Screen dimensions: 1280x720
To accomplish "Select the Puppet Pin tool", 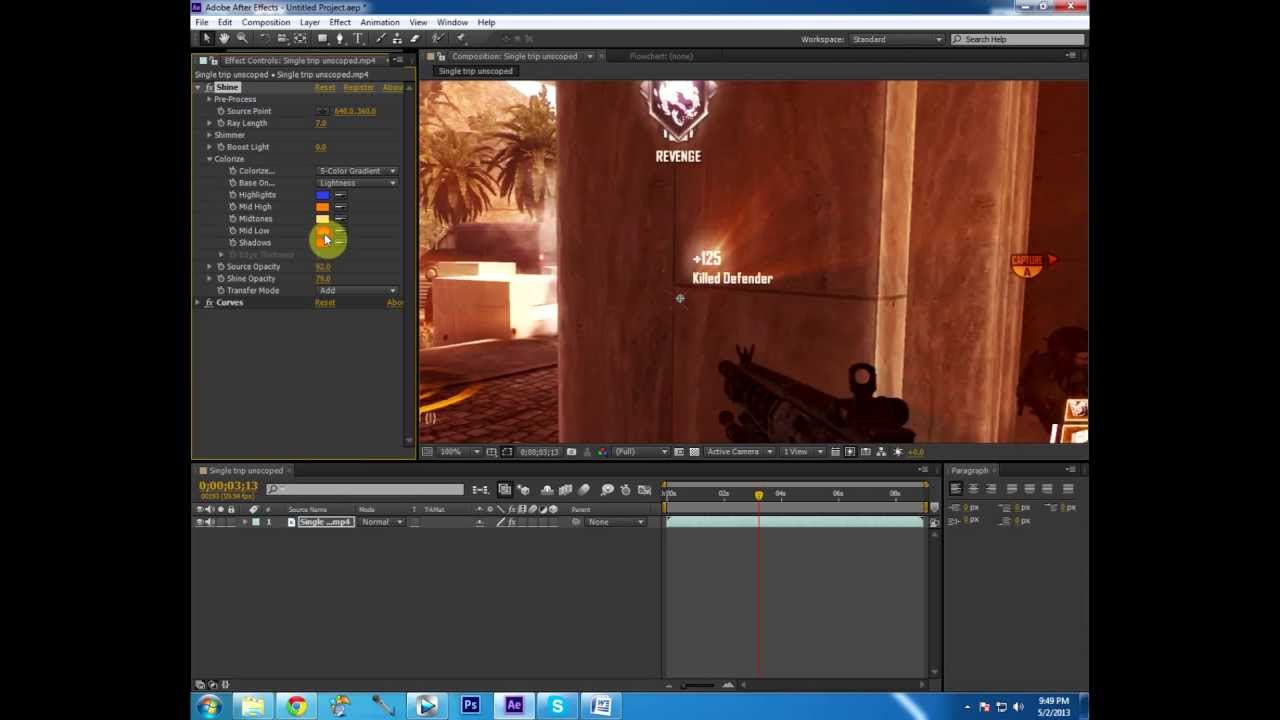I will (460, 38).
